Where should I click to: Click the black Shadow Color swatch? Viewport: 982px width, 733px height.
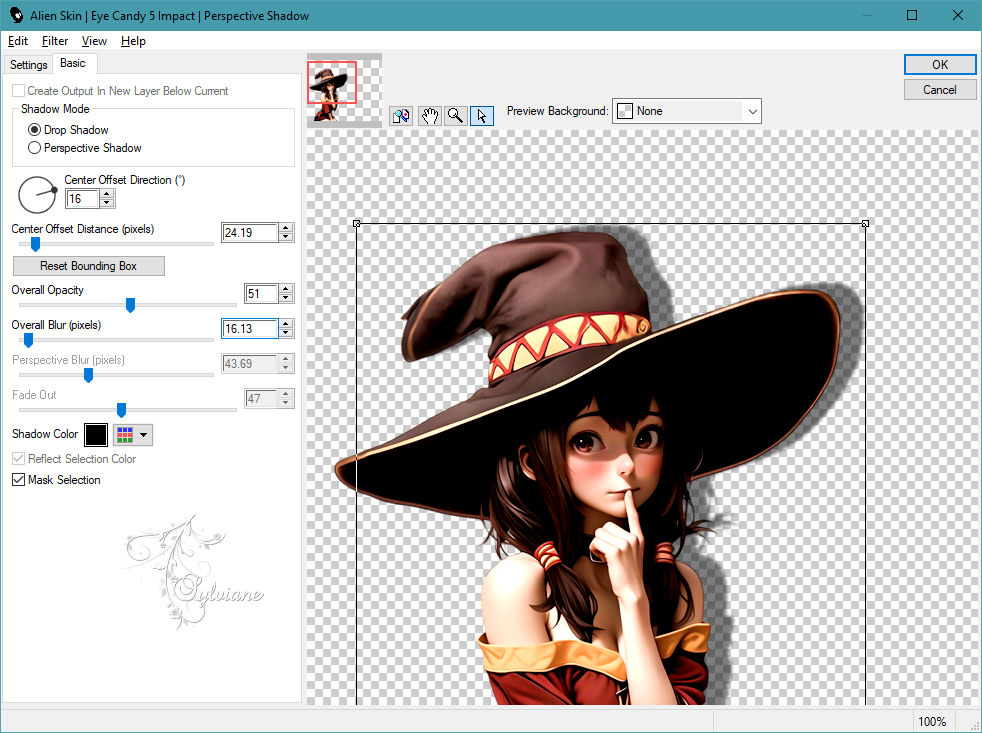click(x=96, y=435)
